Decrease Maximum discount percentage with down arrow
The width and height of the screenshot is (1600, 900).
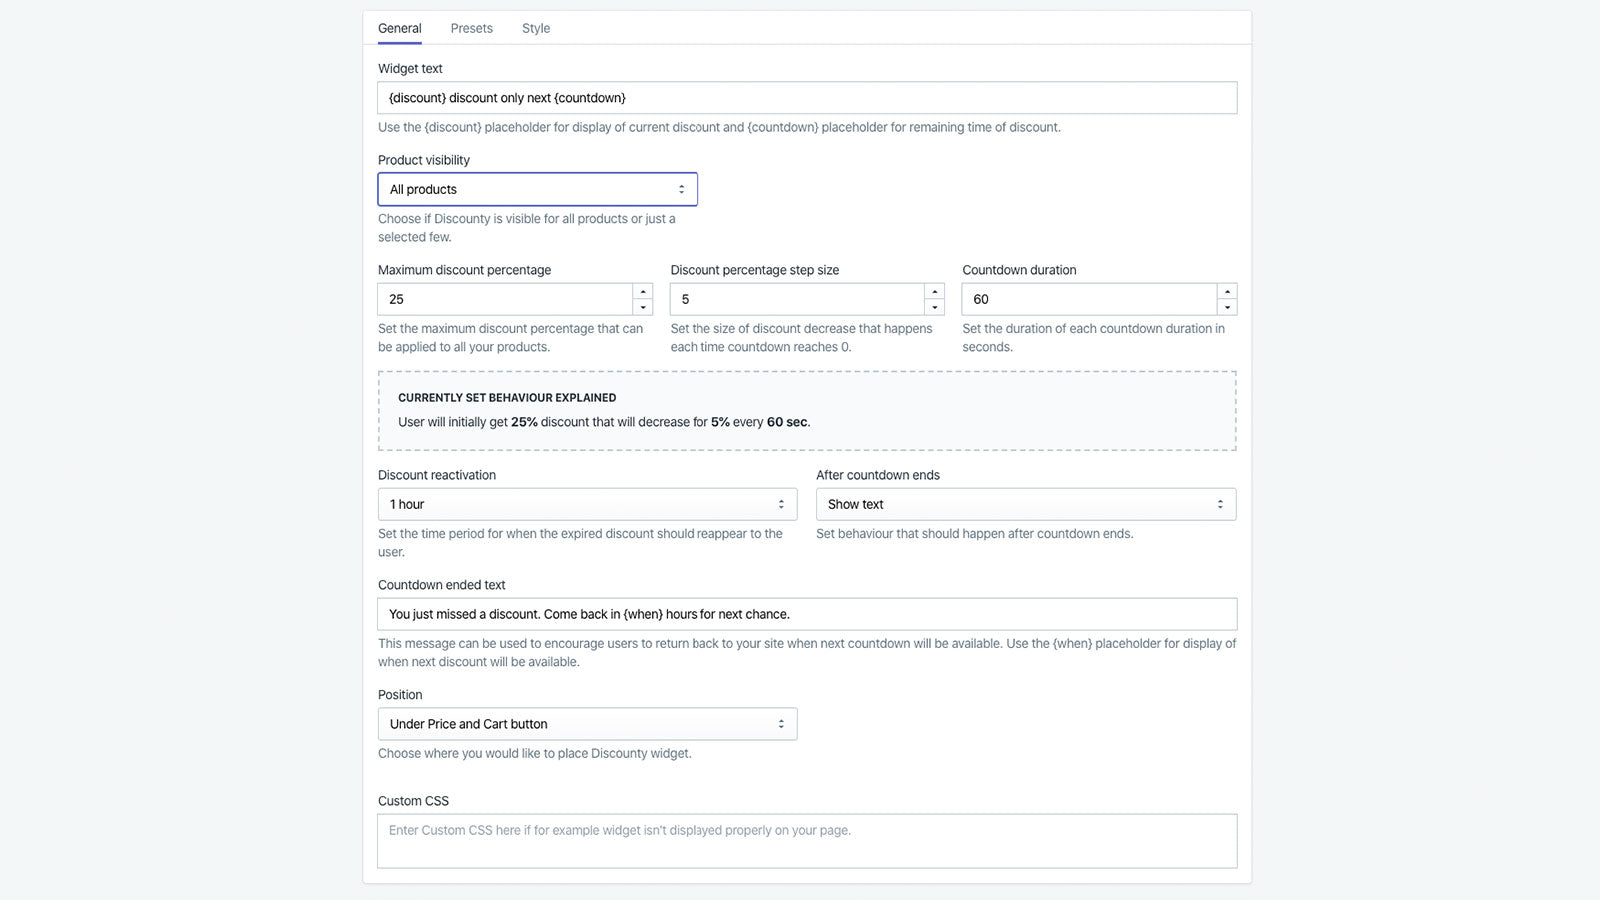pyautogui.click(x=643, y=307)
